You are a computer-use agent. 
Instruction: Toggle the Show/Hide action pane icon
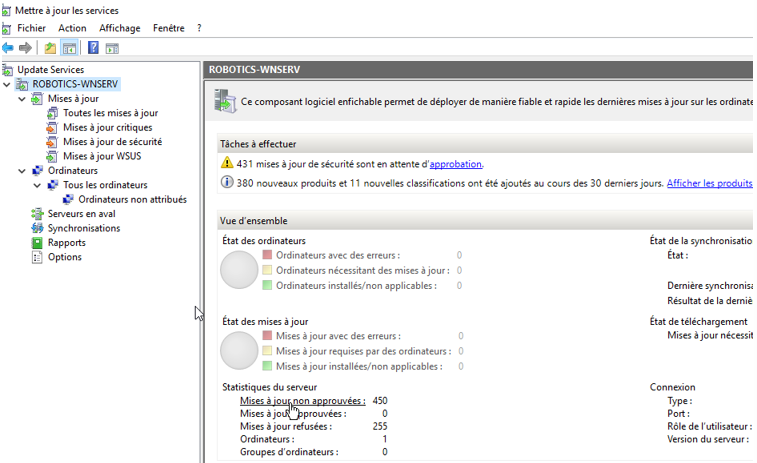coord(112,48)
